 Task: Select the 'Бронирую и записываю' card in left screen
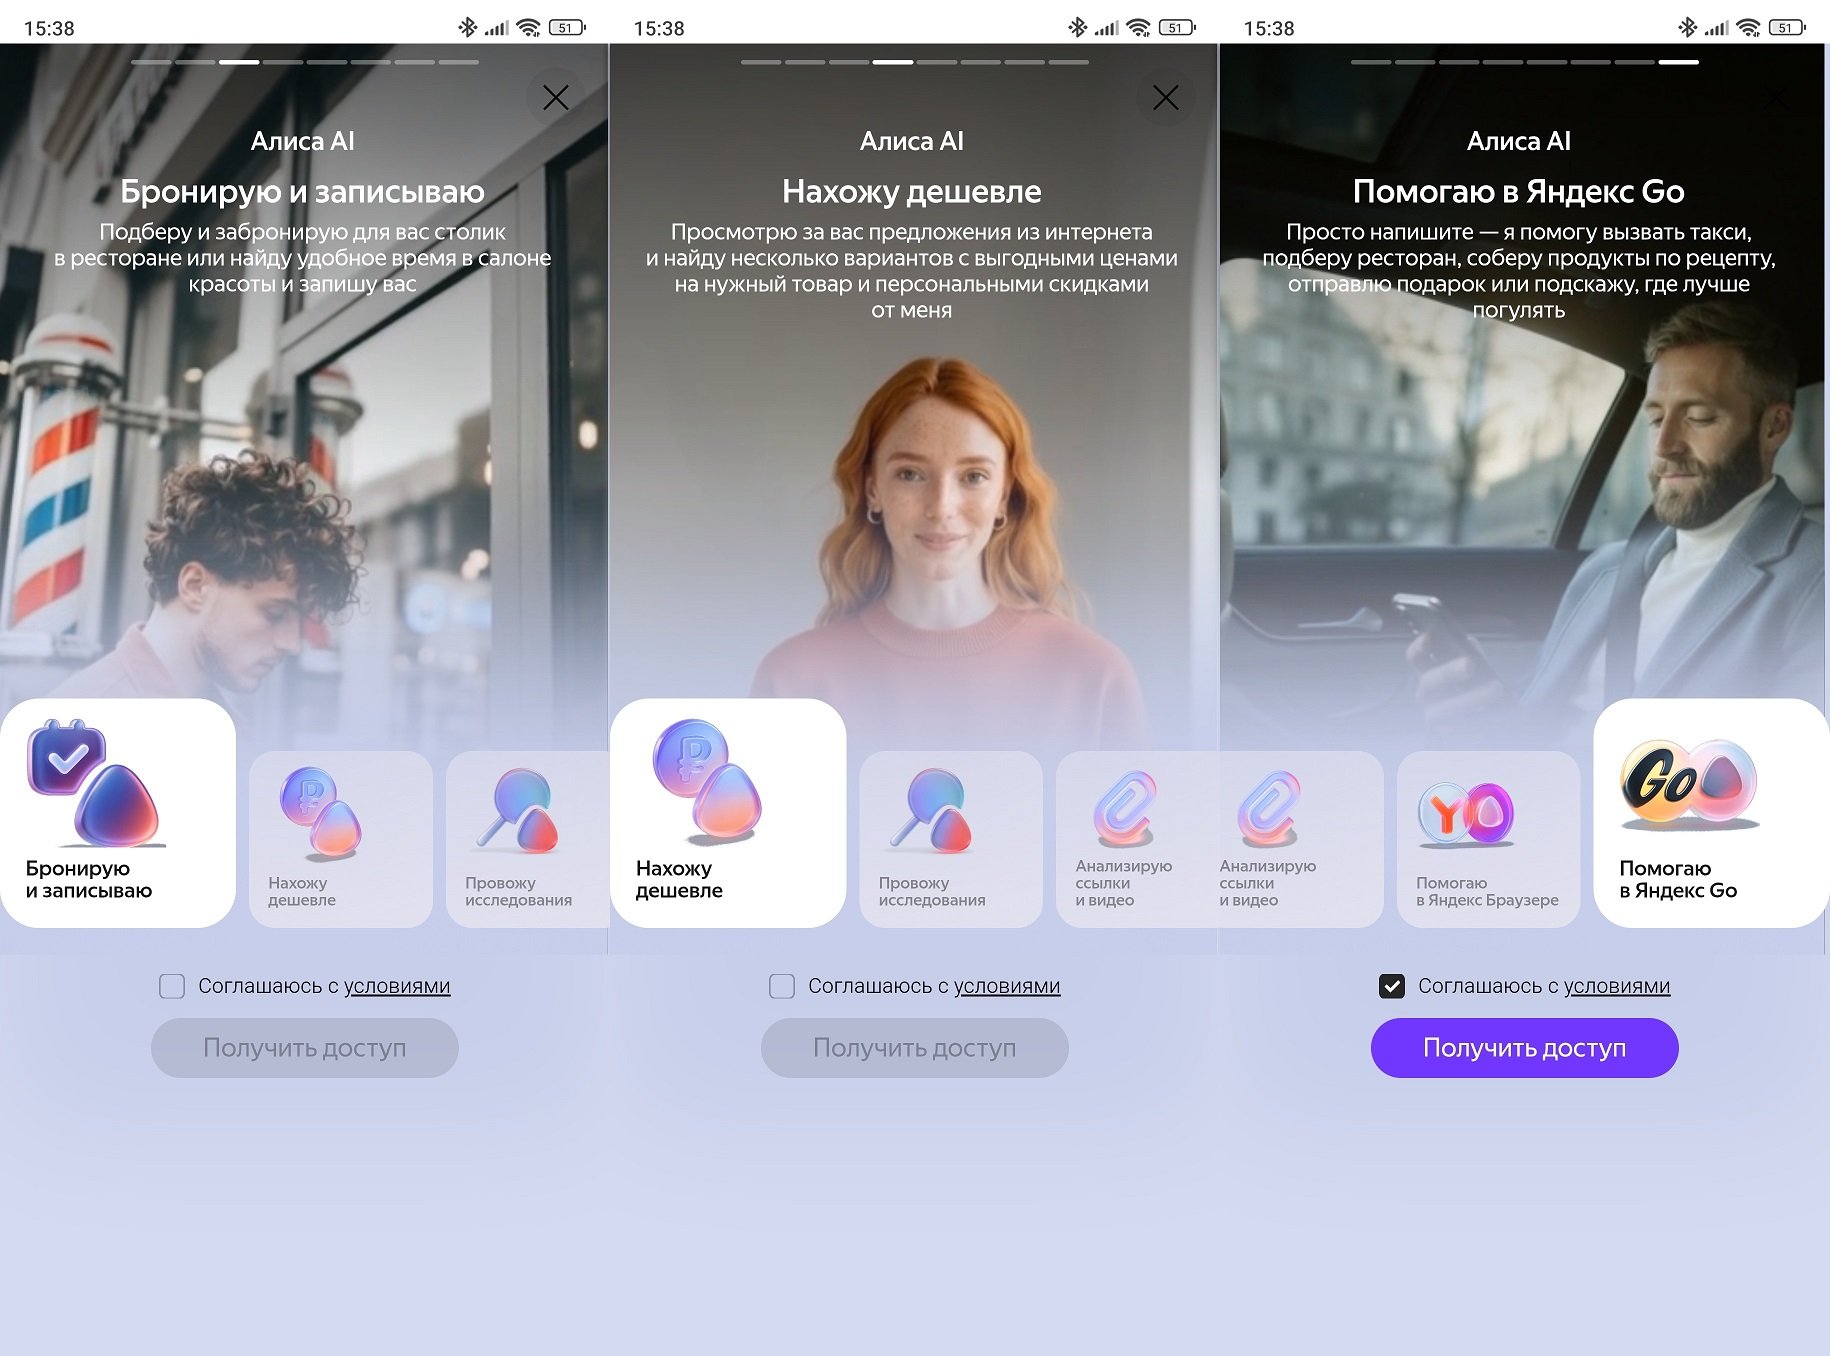click(118, 813)
